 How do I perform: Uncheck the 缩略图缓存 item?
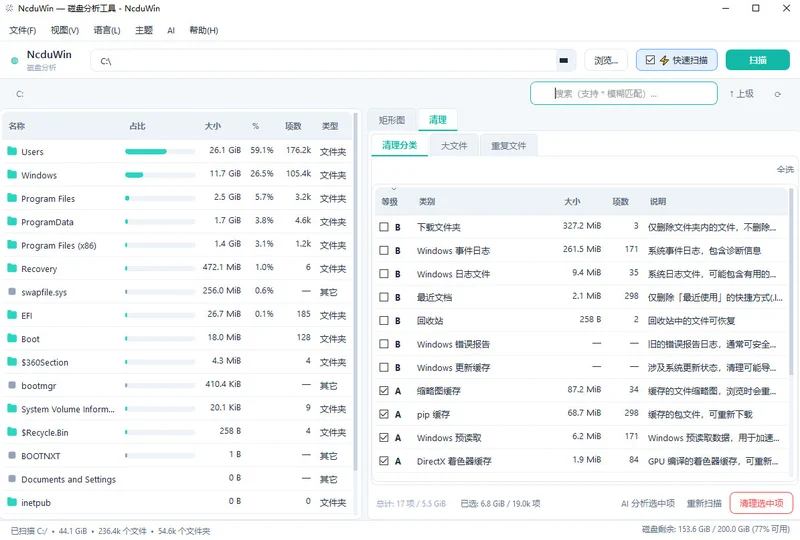click(x=384, y=390)
